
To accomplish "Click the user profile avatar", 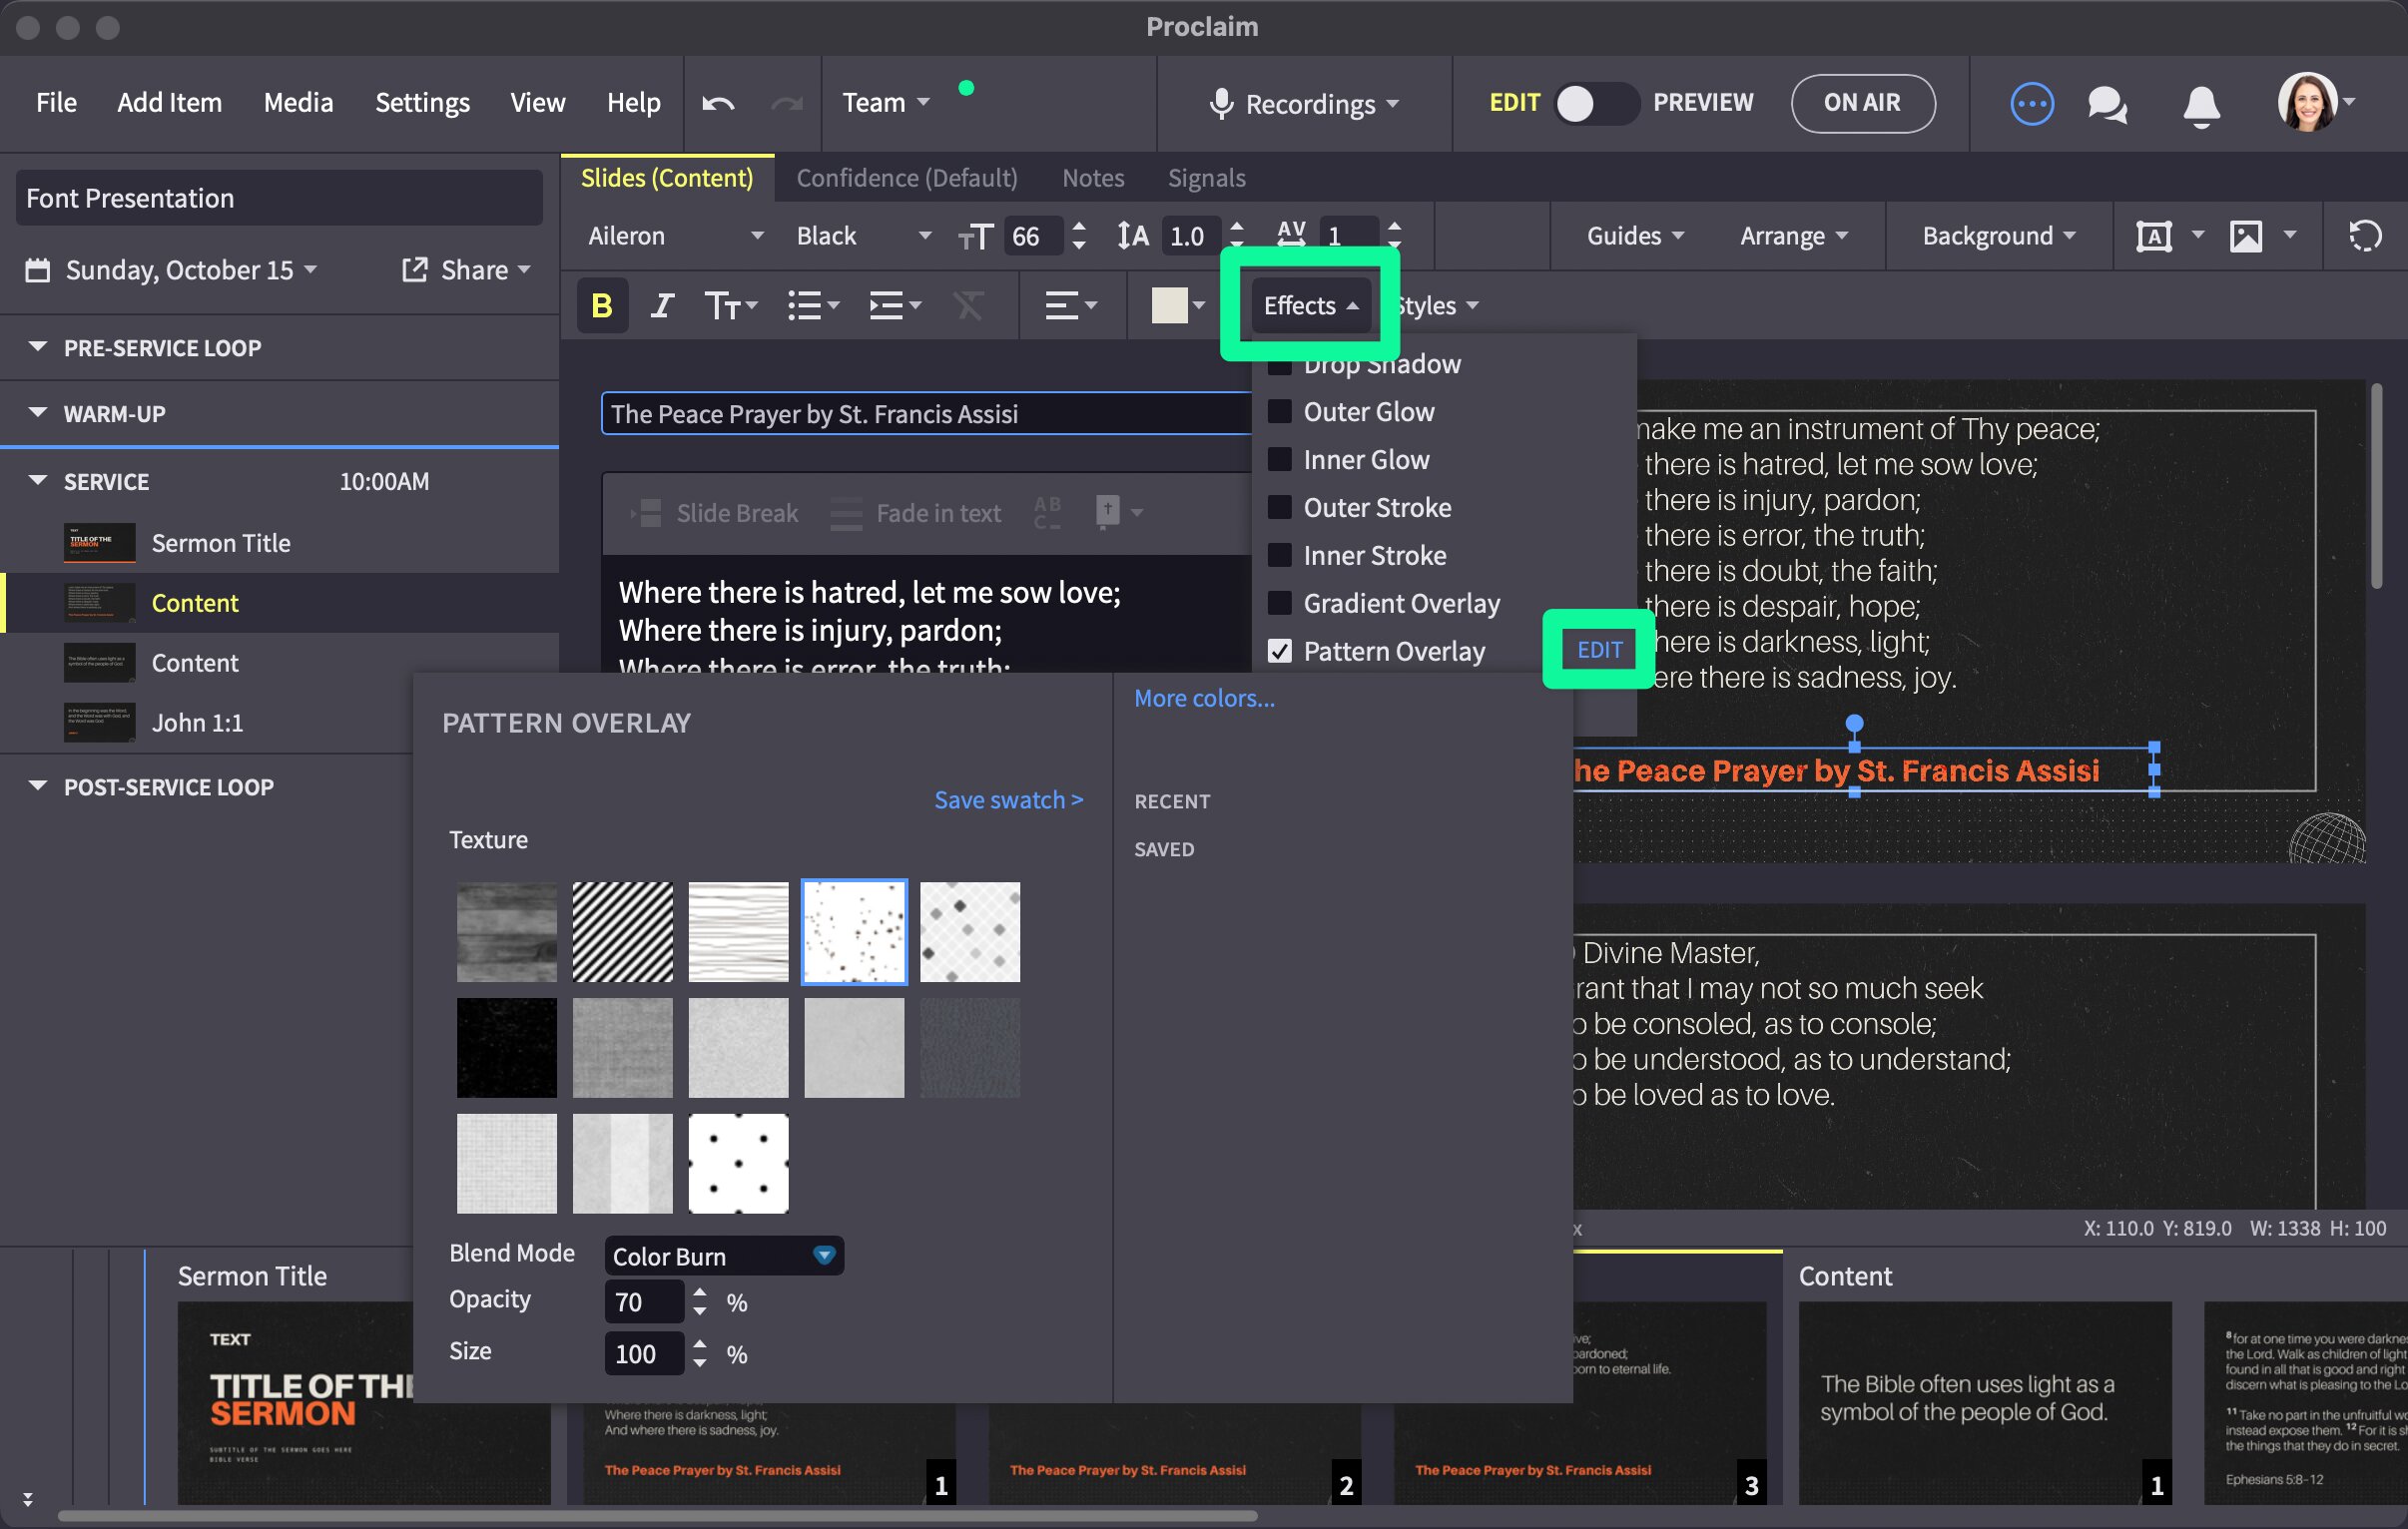I will pyautogui.click(x=2307, y=102).
